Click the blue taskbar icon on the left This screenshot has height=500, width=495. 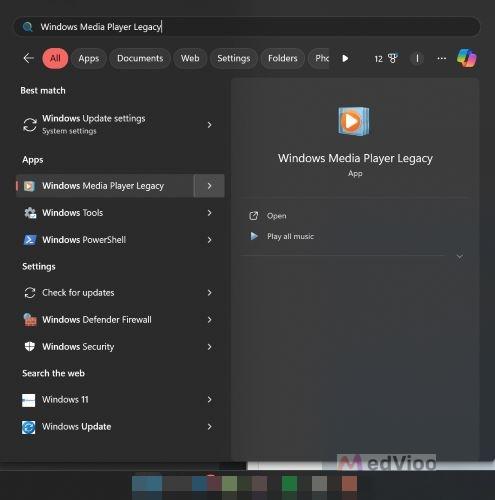[x=147, y=484]
